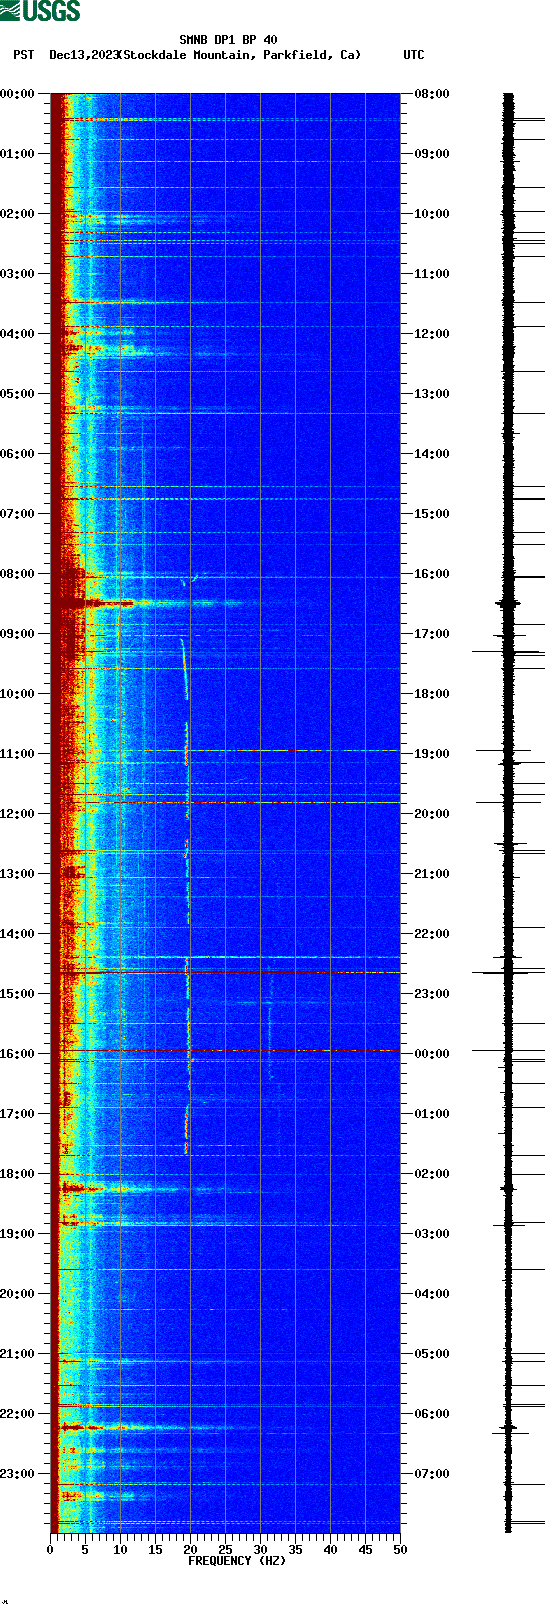Screen dimensions: 552x1613
Task: Click the frequency axis value '25'
Action: point(225,1550)
